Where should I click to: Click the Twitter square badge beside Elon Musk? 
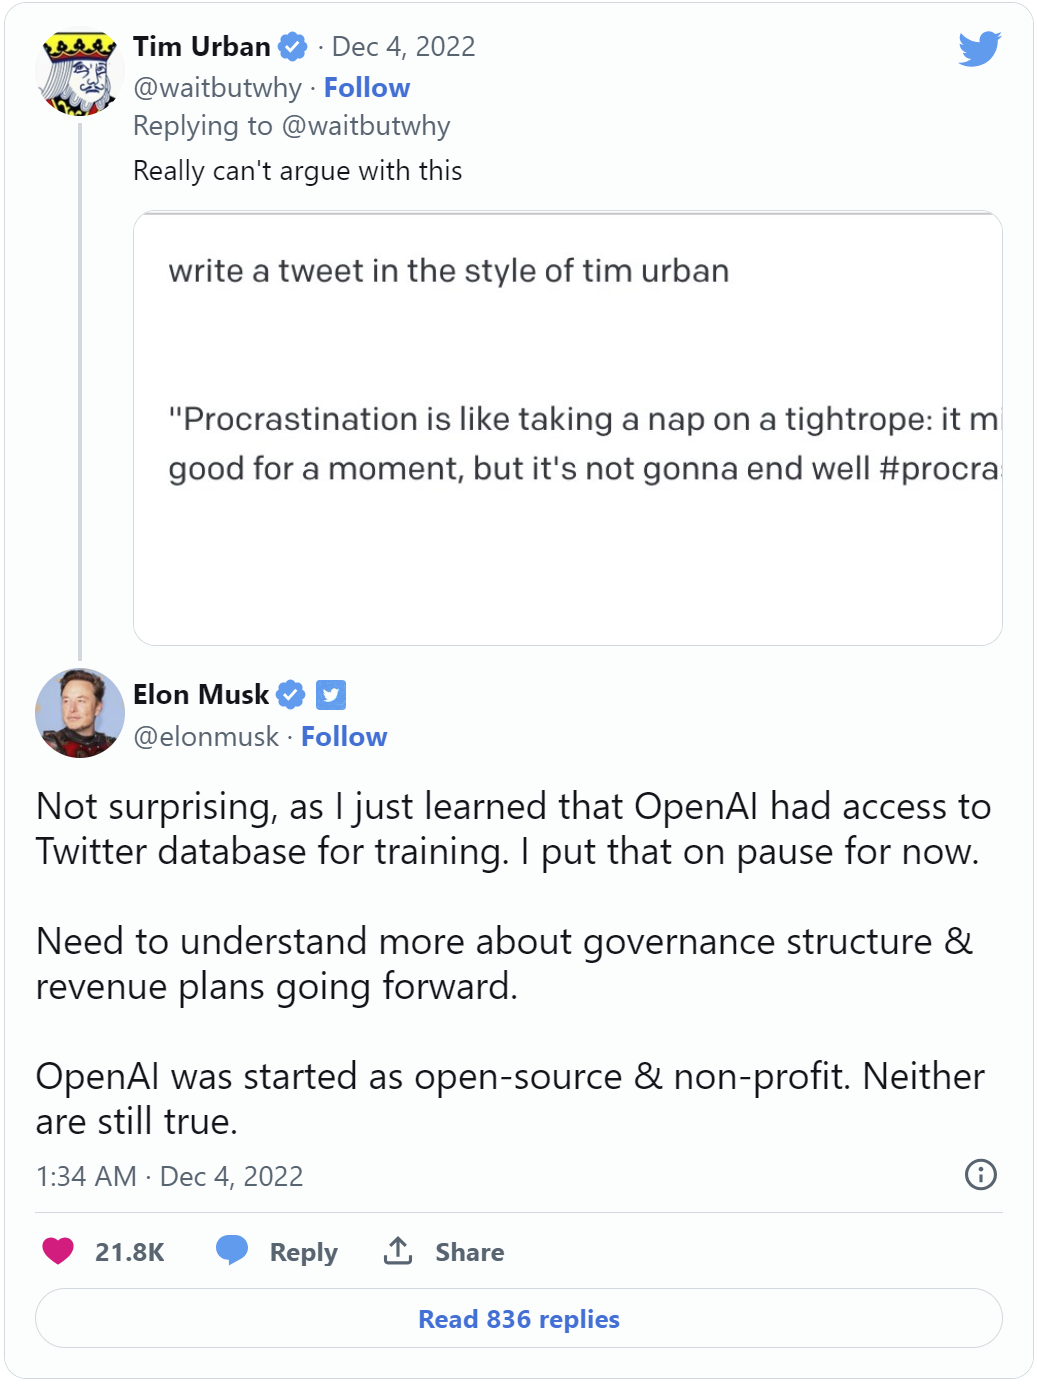tap(331, 694)
